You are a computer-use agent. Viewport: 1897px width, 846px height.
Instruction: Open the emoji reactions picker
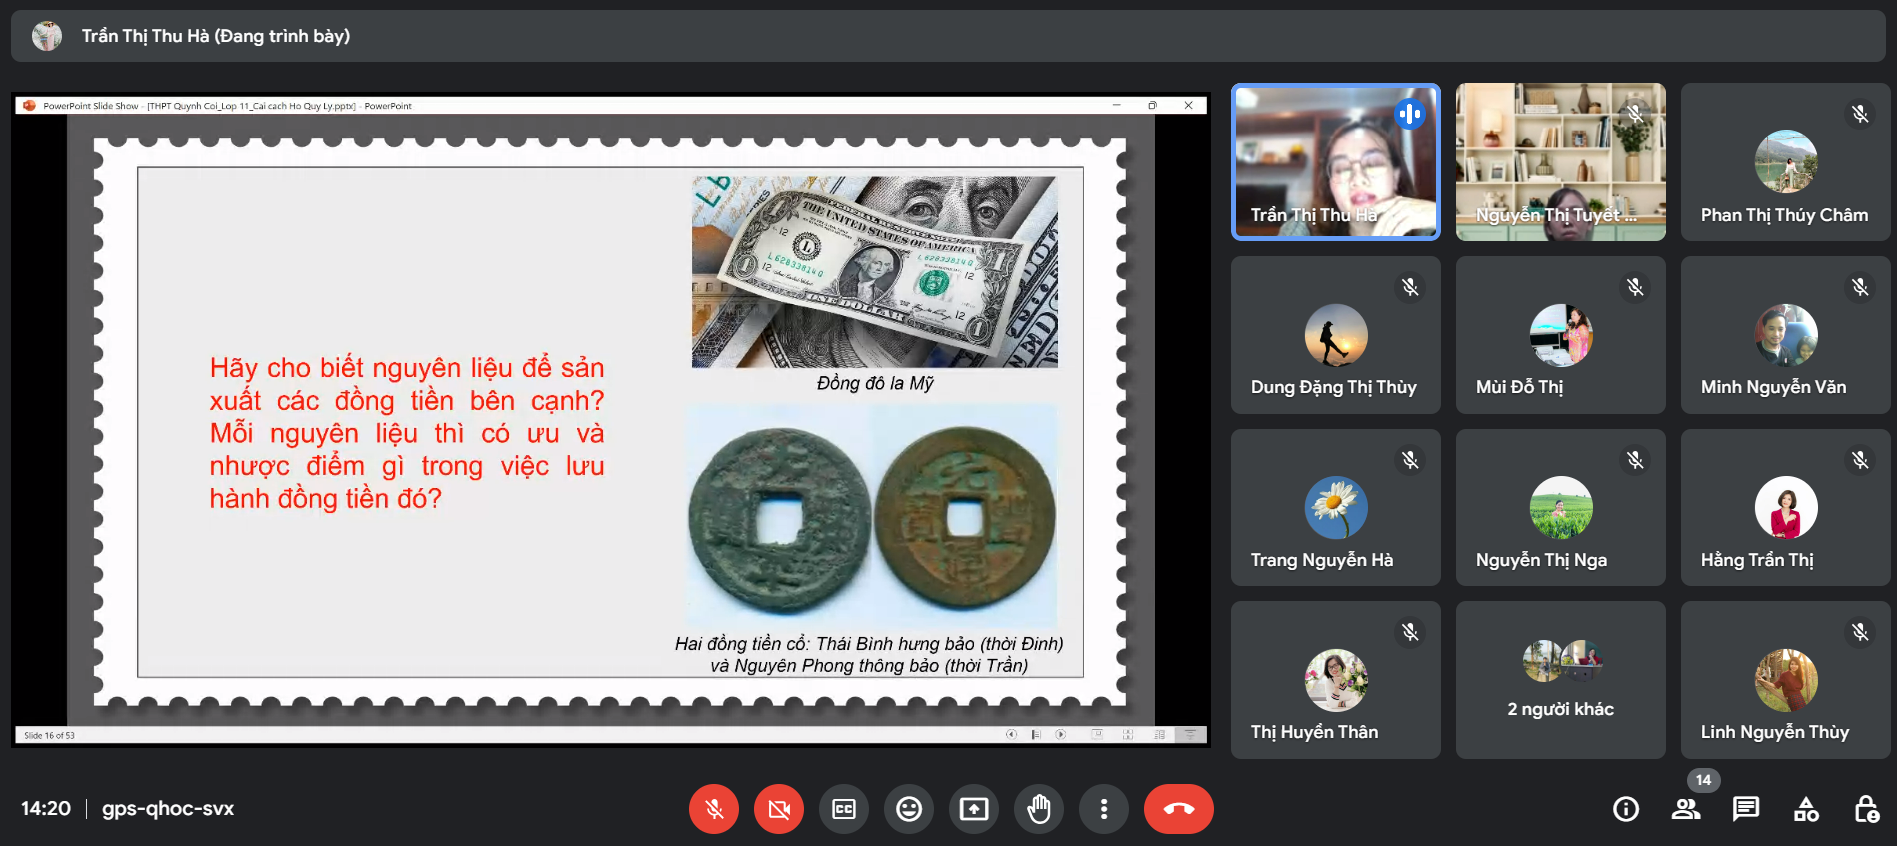[909, 809]
